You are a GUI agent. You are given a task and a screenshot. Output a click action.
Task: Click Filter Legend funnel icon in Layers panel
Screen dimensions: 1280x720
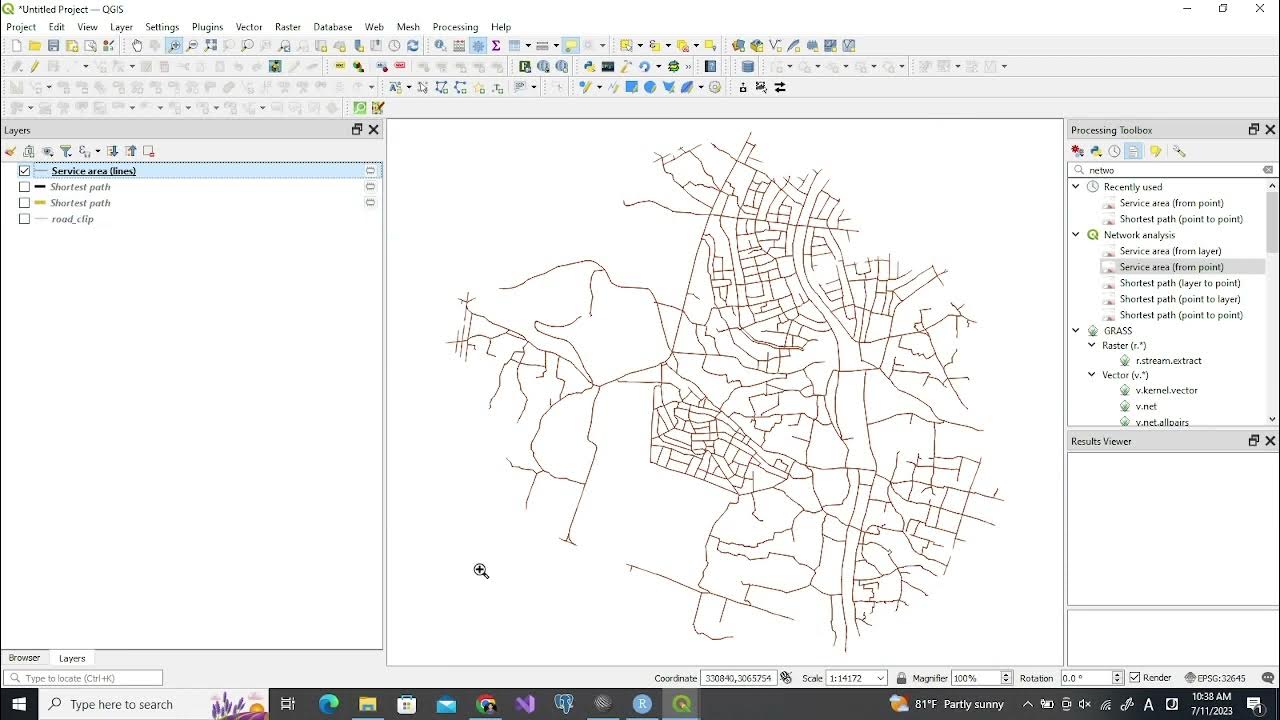pos(66,151)
